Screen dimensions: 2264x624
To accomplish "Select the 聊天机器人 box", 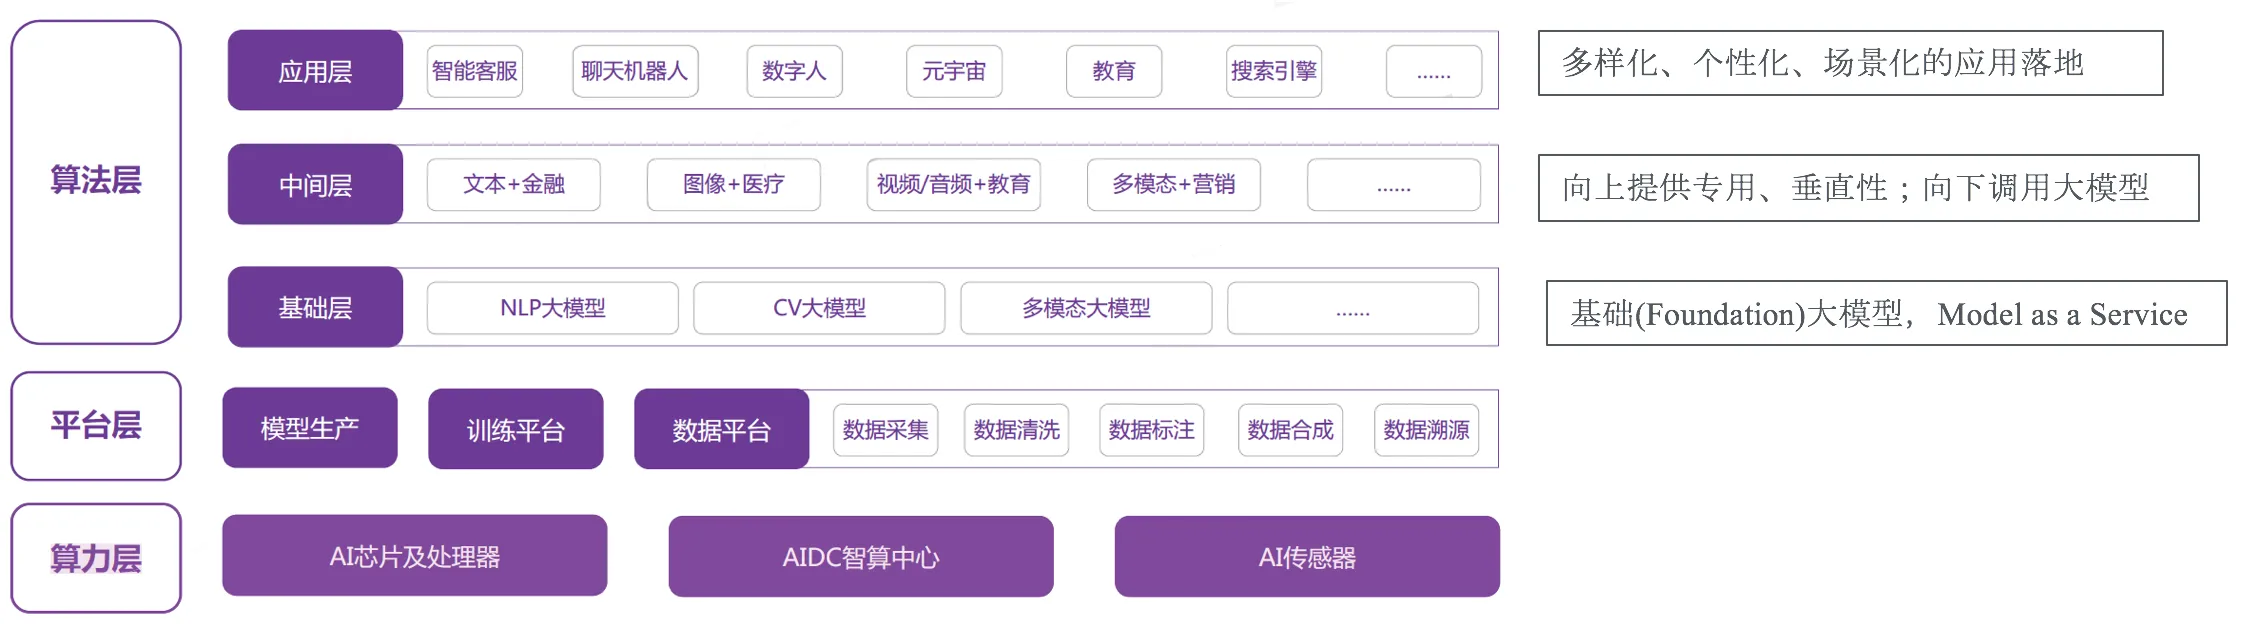I will tap(635, 71).
